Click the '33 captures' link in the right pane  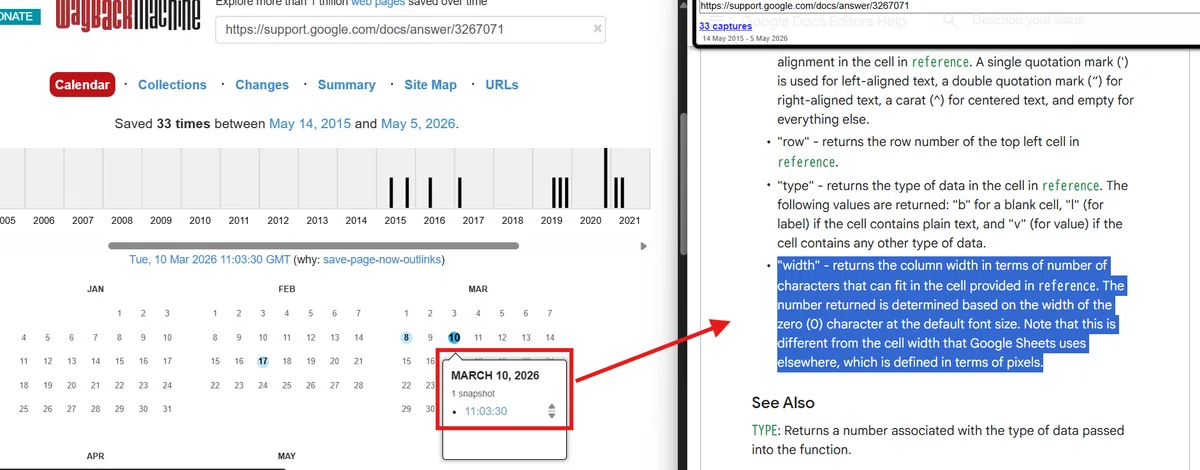725,26
